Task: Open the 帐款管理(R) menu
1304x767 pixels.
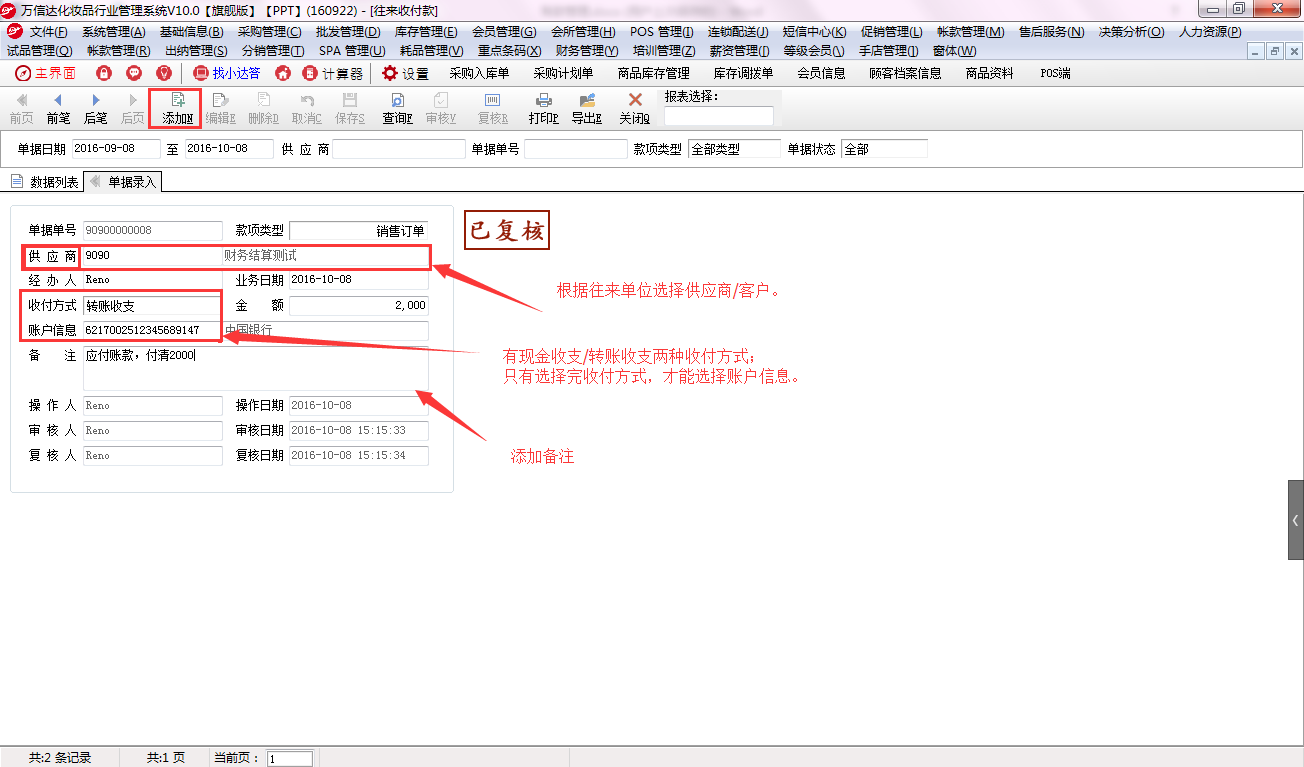Action: (119, 50)
